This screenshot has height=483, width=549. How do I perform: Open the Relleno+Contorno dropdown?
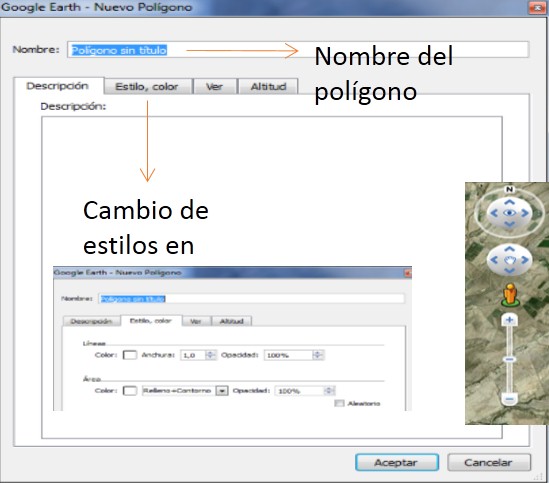[222, 391]
